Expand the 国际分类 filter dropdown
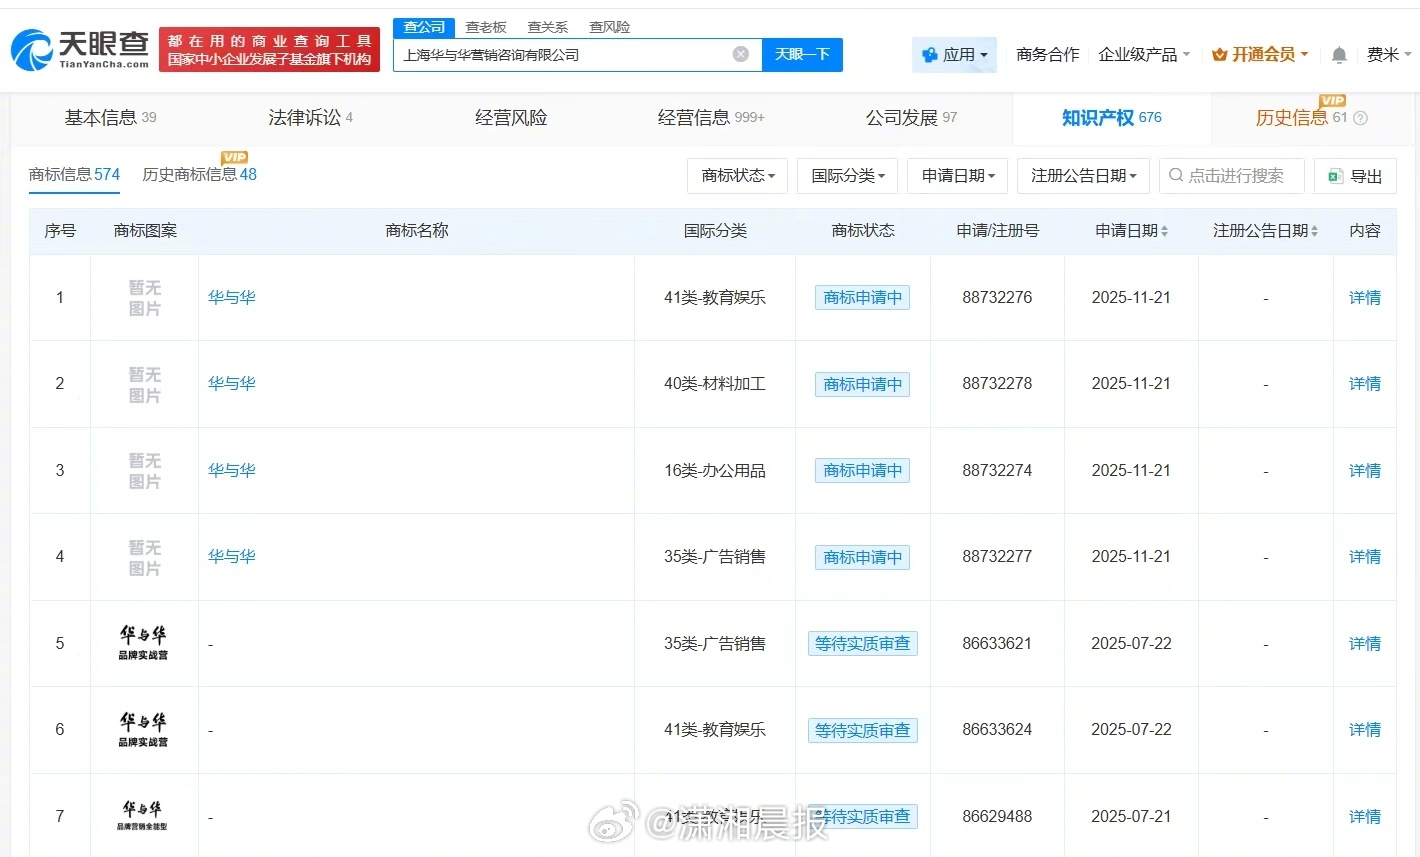This screenshot has height=857, width=1420. point(847,176)
